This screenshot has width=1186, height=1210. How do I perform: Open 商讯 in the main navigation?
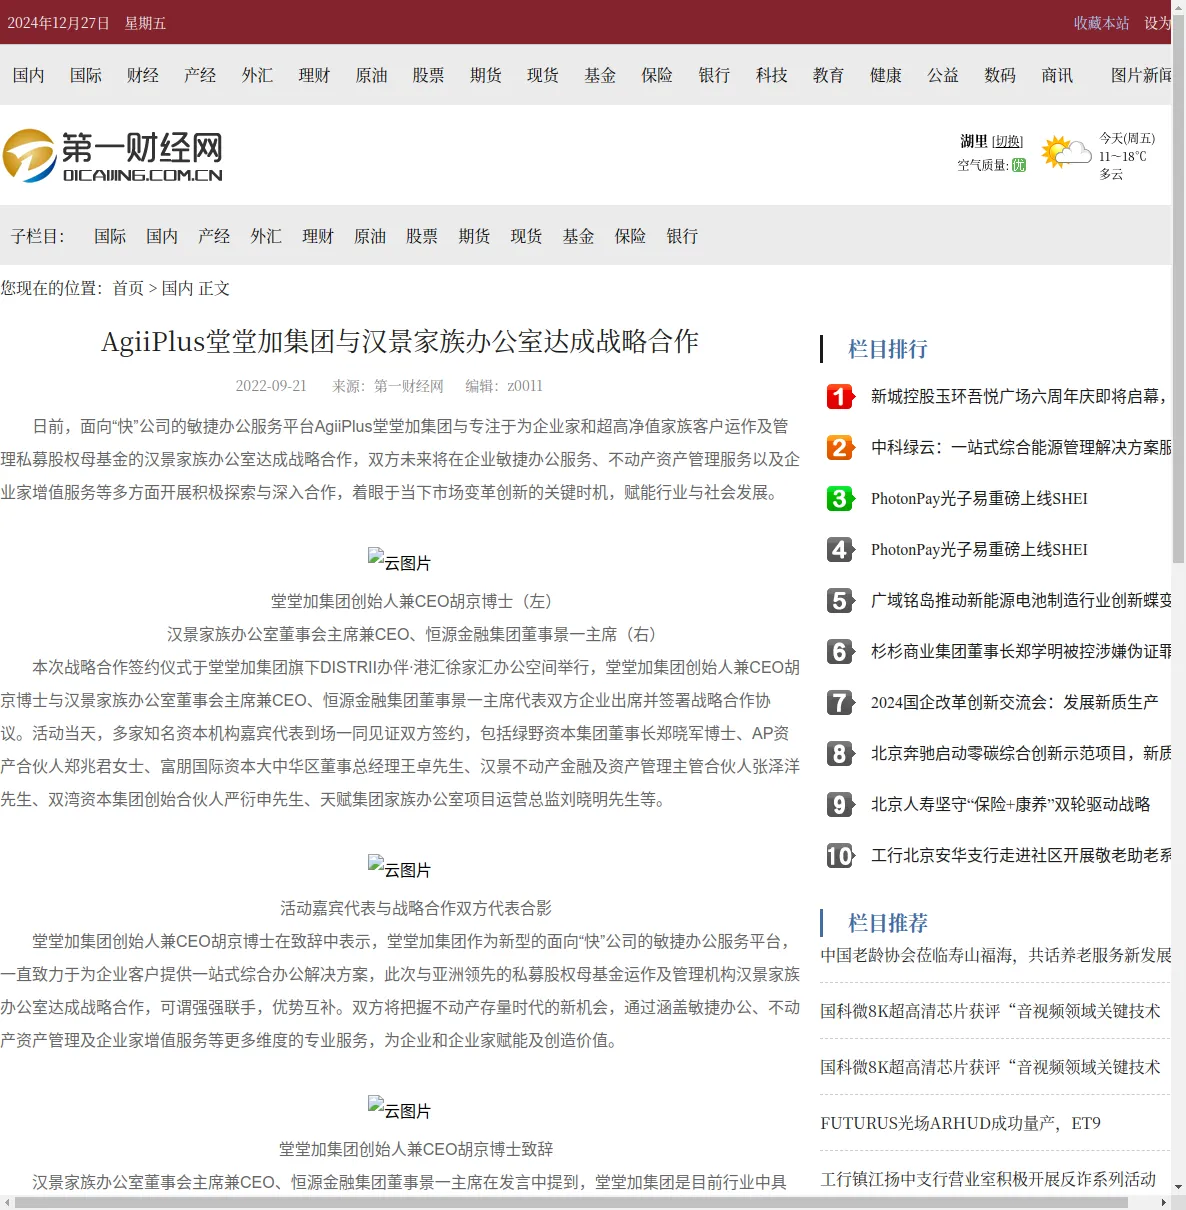coord(1057,75)
